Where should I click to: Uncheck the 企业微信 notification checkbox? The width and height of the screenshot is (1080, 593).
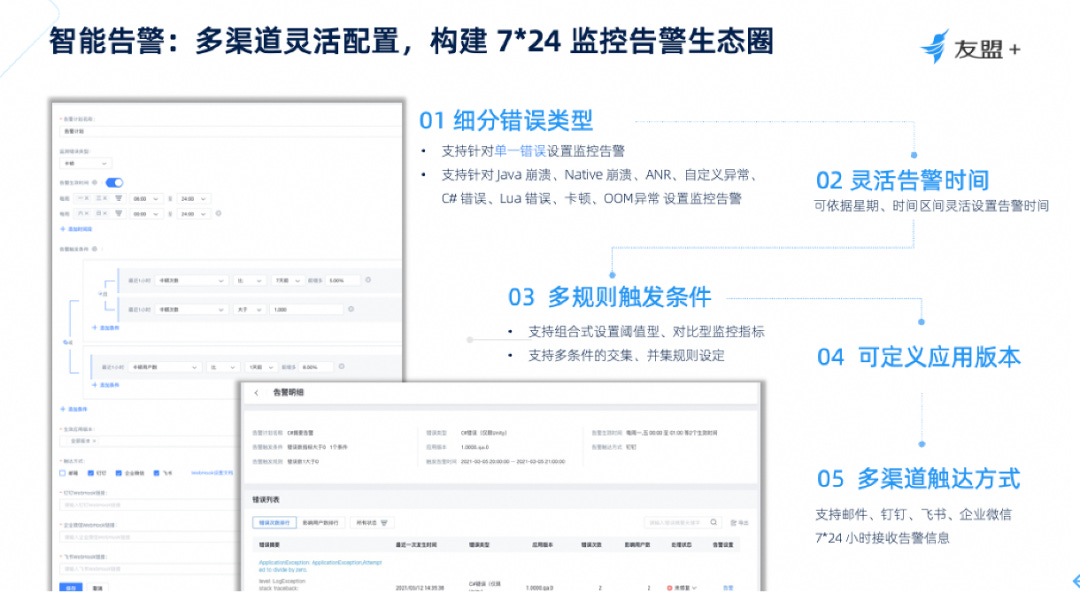click(119, 473)
